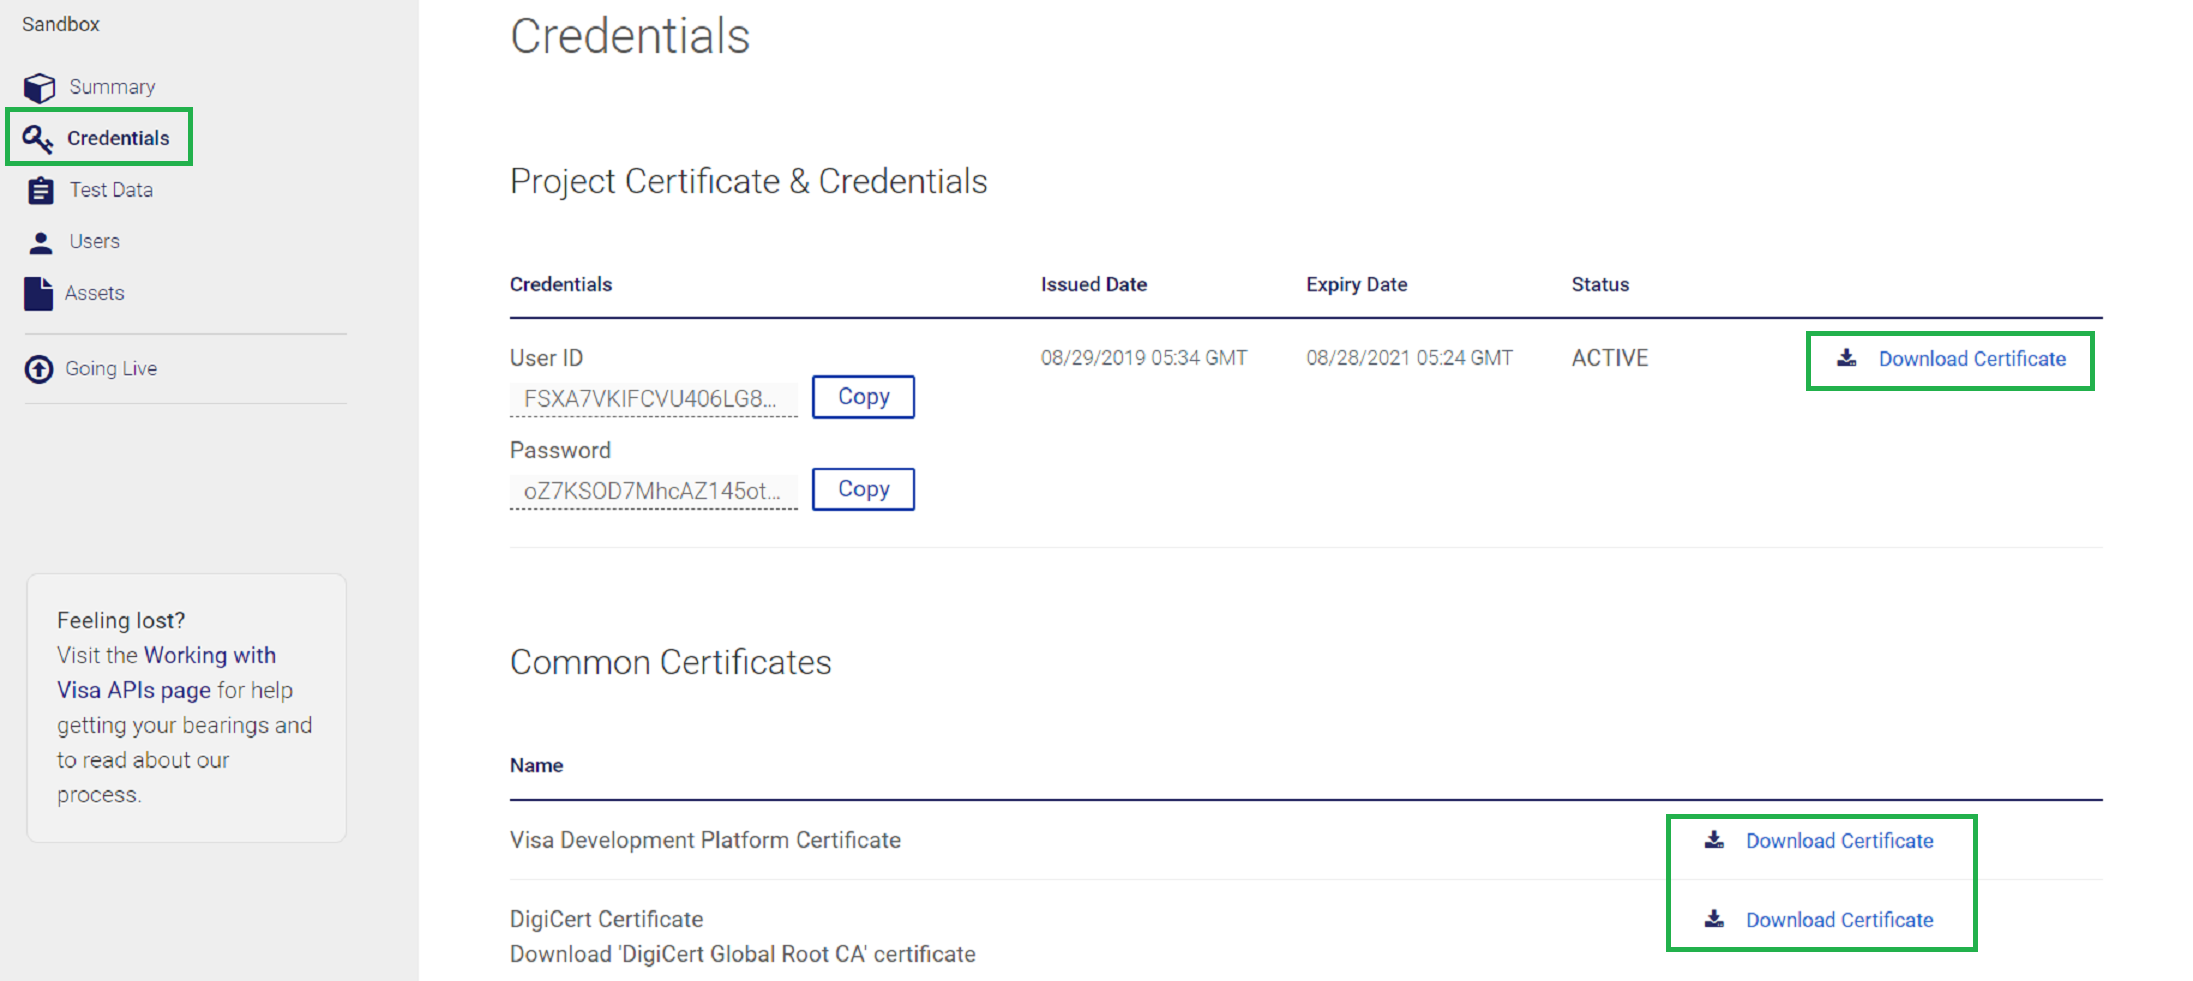Click download icon for project certificate
This screenshot has width=2193, height=981.
coord(1847,358)
